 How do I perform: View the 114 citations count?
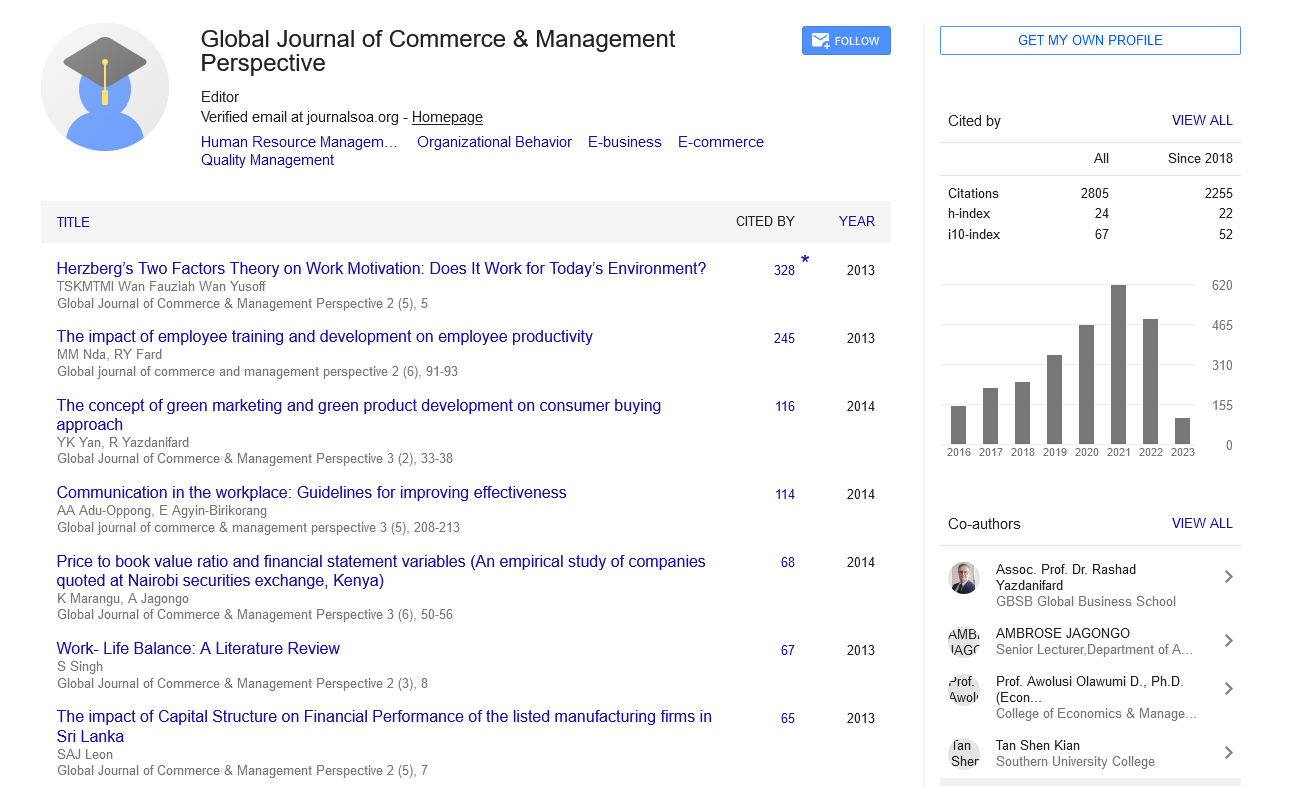[x=785, y=495]
